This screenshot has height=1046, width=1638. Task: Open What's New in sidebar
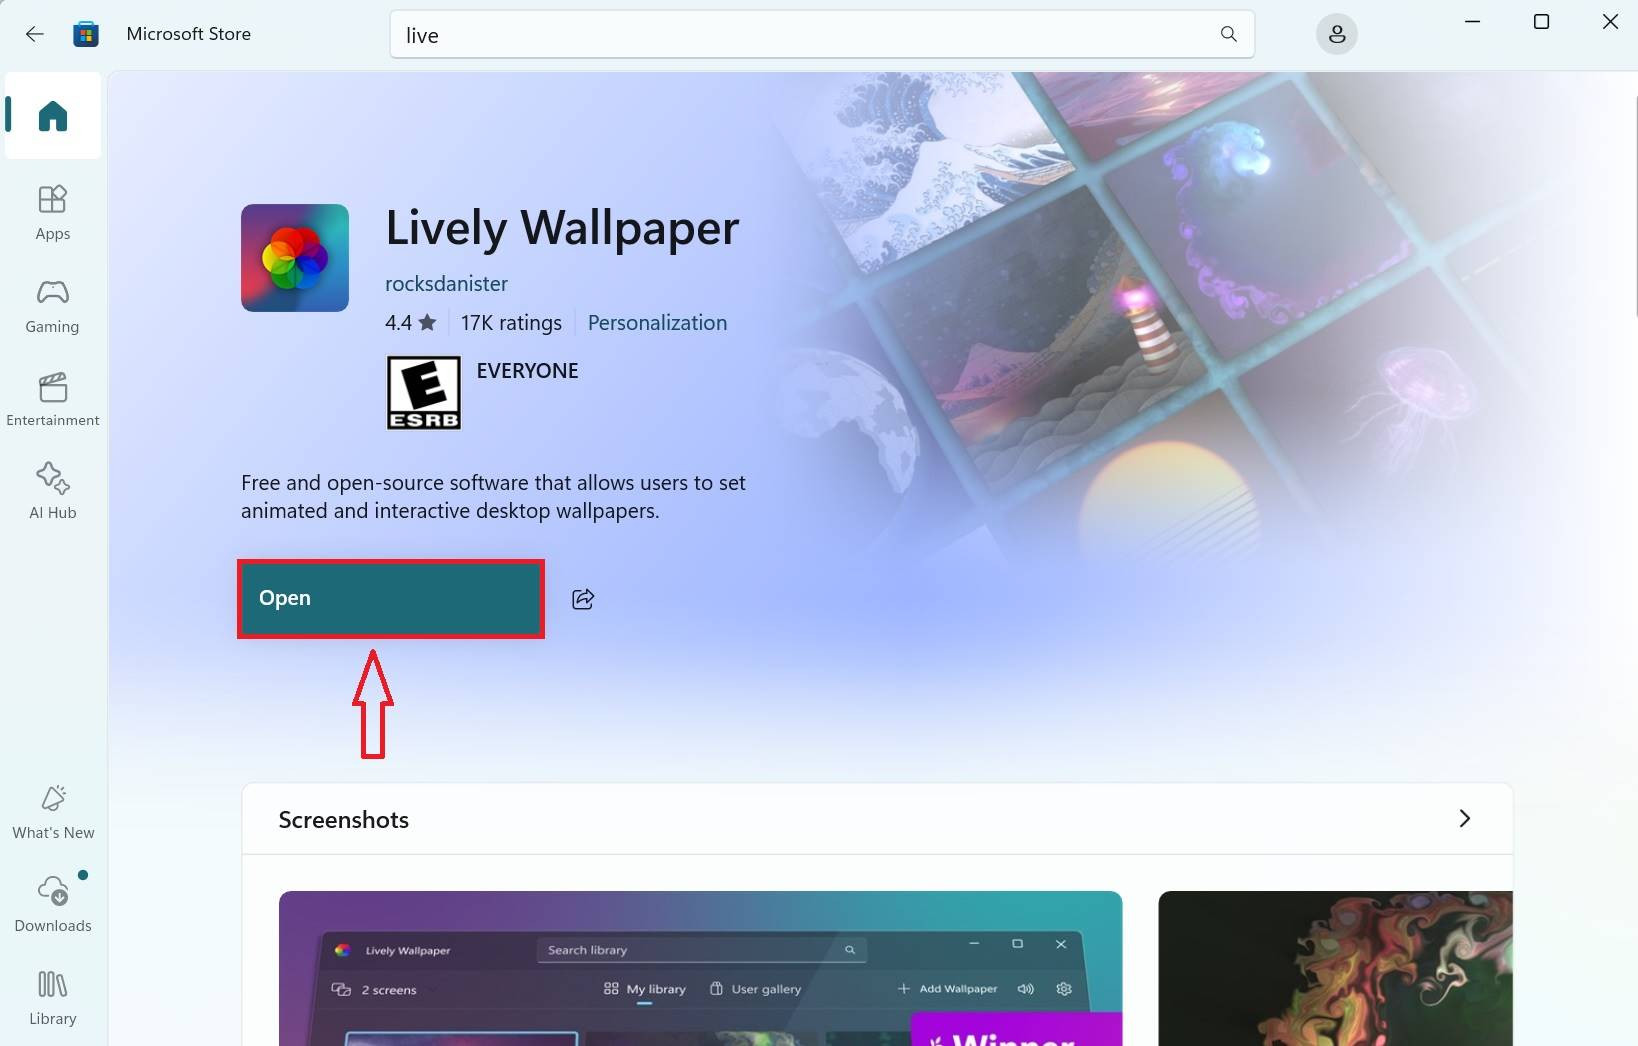tap(53, 812)
